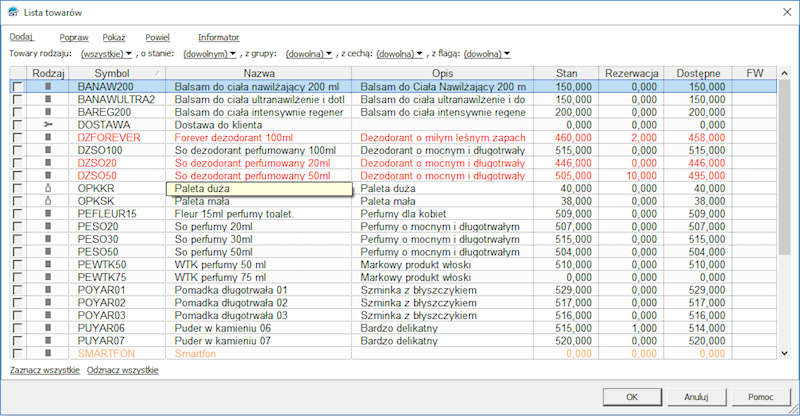
Task: Click the goods type icon for BANAW200
Action: 48,87
